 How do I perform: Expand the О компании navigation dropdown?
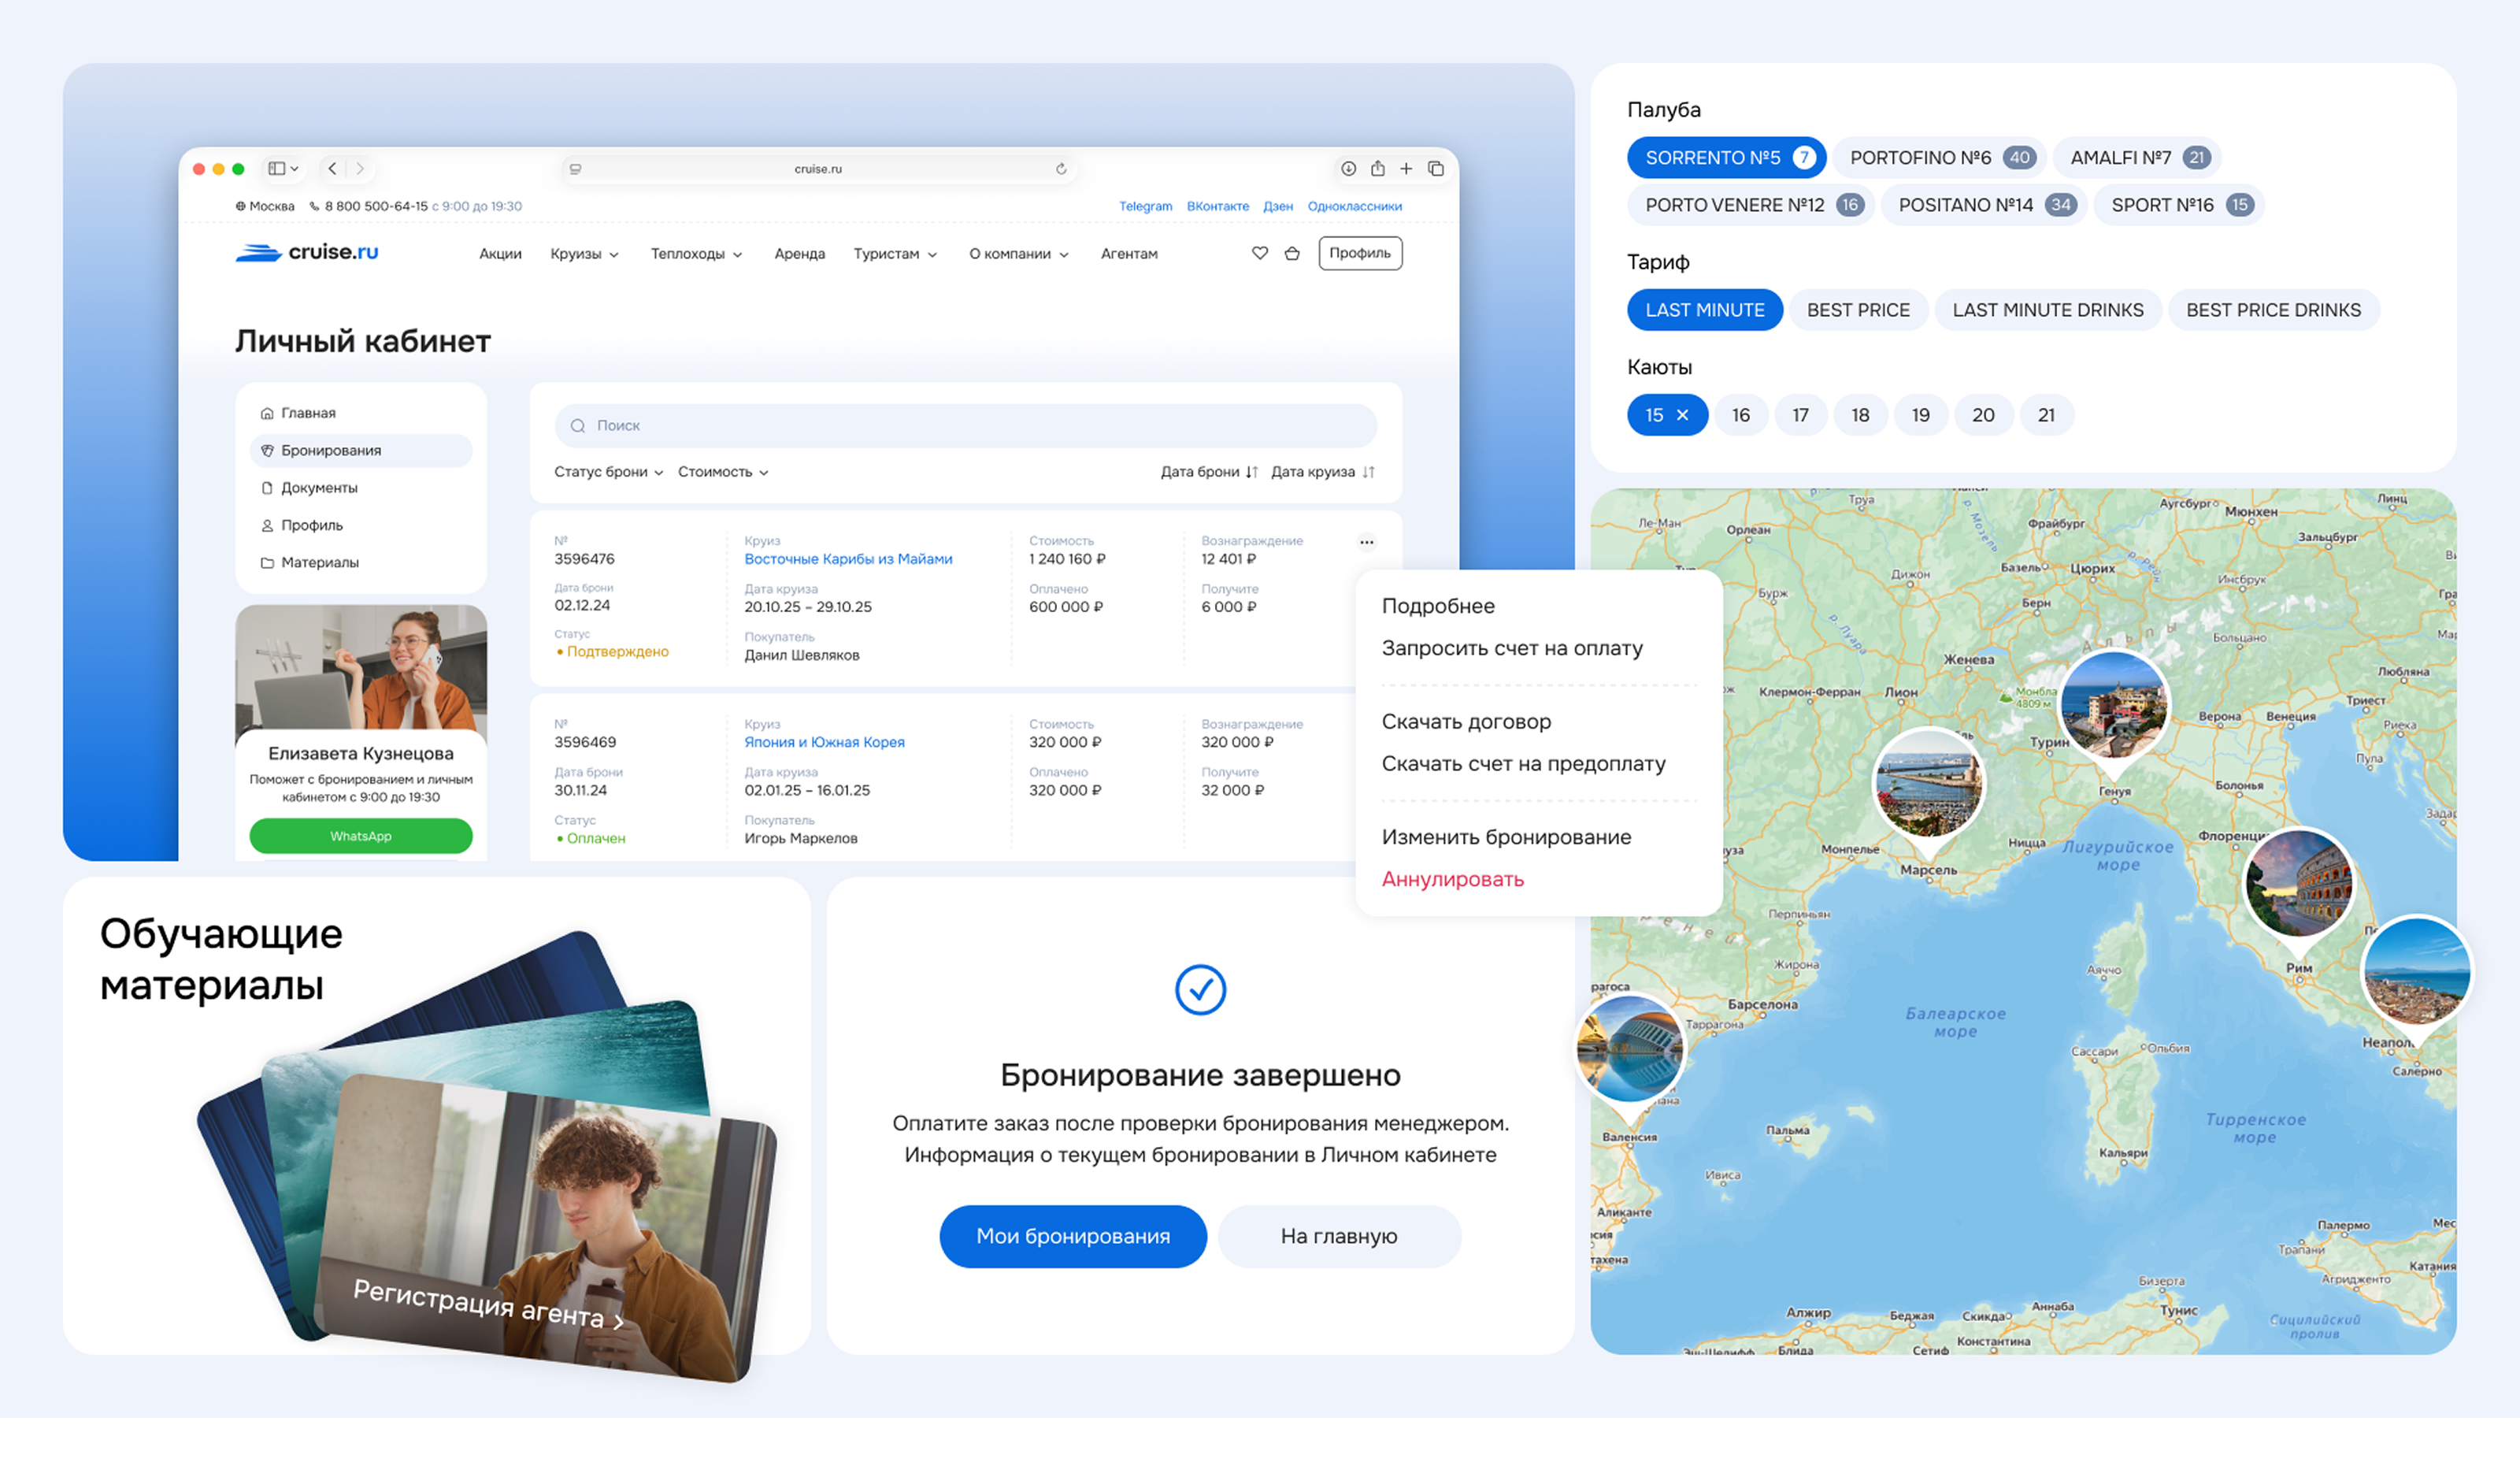pos(1019,254)
